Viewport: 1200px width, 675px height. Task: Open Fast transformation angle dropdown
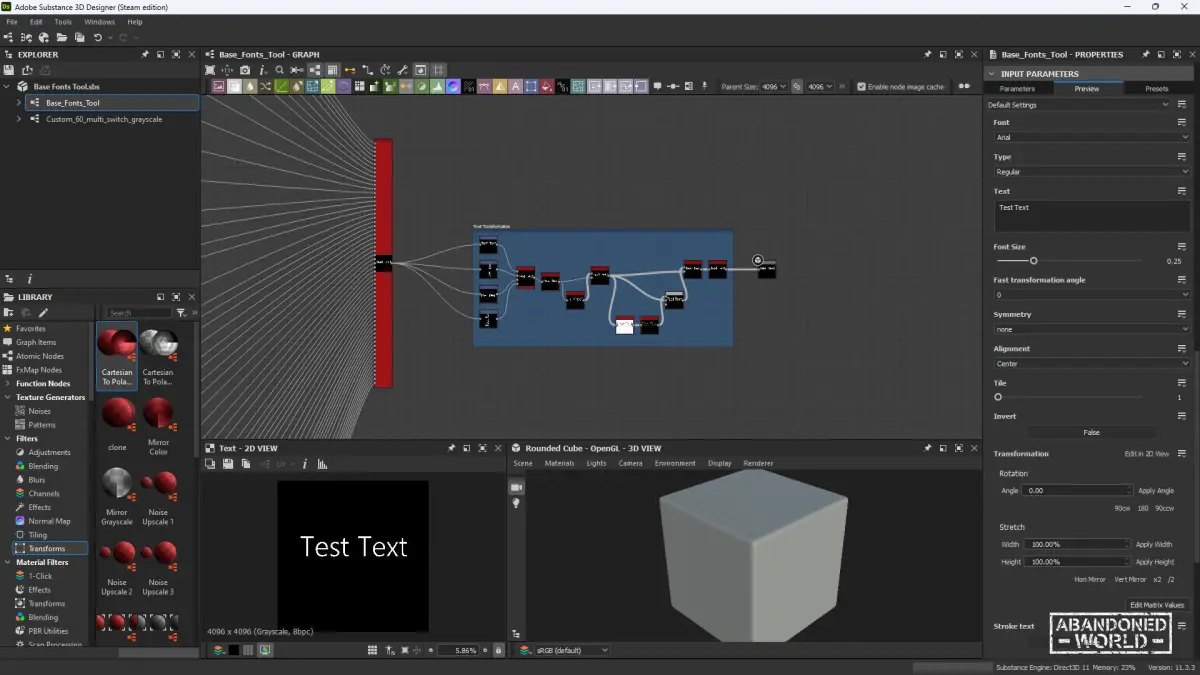[x=1091, y=295]
